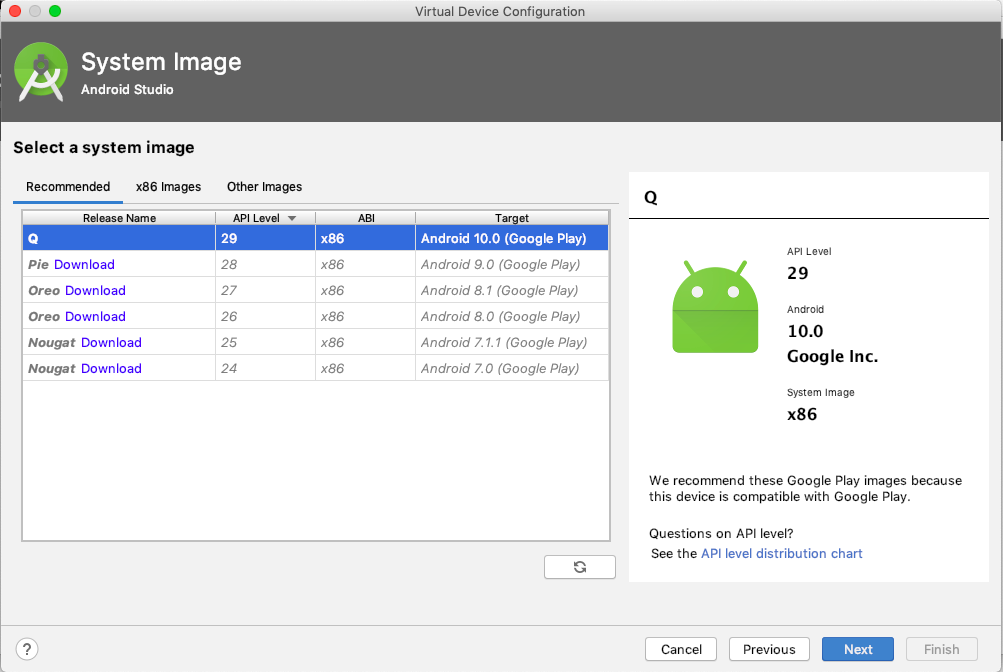This screenshot has height=672, width=1003.
Task: Click the red close window button
Action: click(15, 11)
